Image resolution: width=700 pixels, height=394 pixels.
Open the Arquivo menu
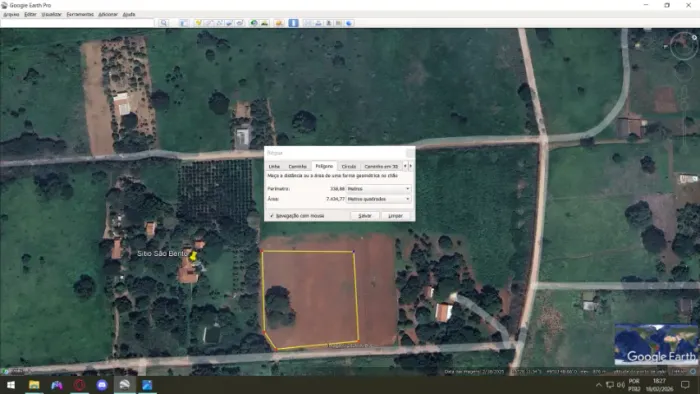pyautogui.click(x=11, y=14)
